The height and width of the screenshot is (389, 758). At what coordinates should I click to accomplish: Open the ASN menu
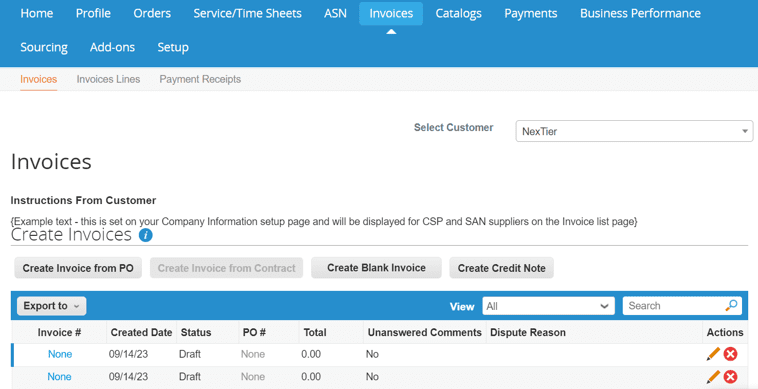tap(335, 14)
